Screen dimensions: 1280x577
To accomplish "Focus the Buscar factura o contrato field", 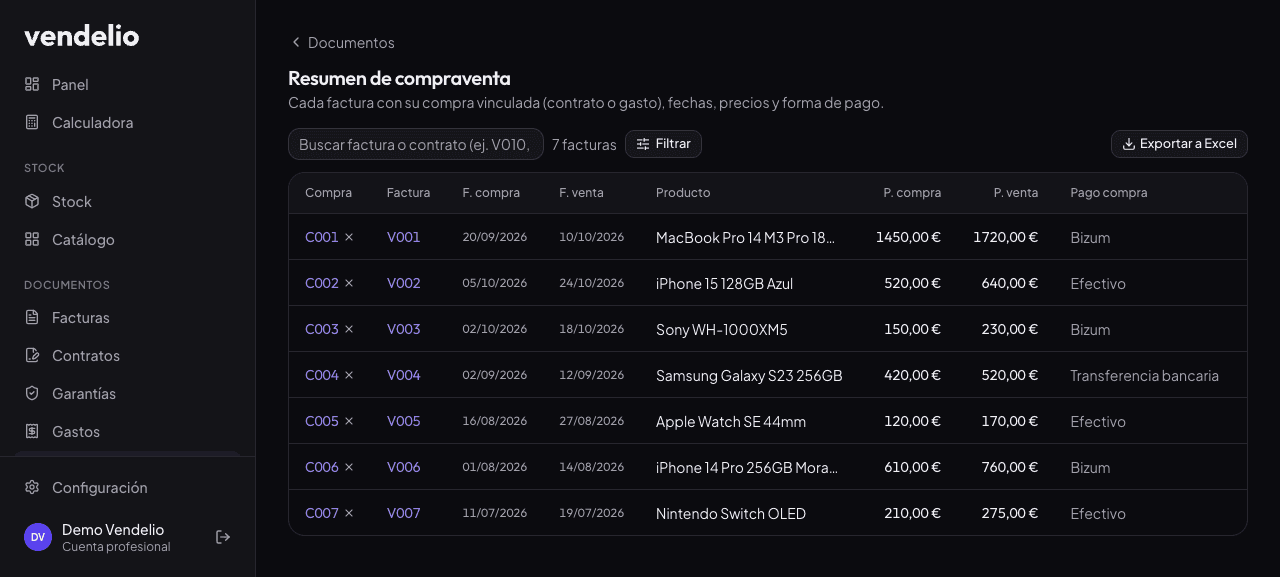I will tap(416, 144).
